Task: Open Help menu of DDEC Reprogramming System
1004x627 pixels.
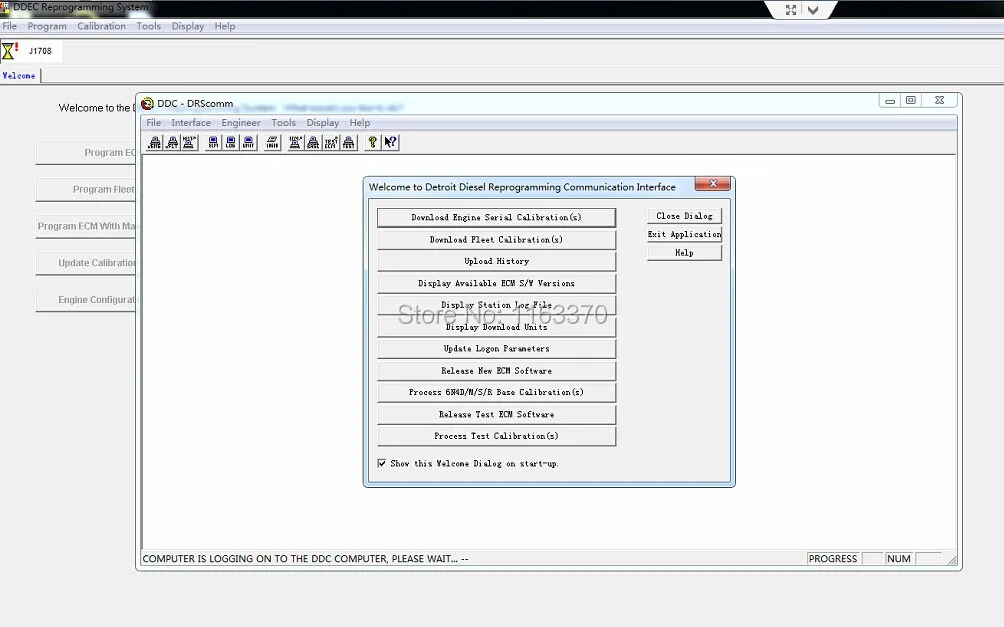Action: 225,26
